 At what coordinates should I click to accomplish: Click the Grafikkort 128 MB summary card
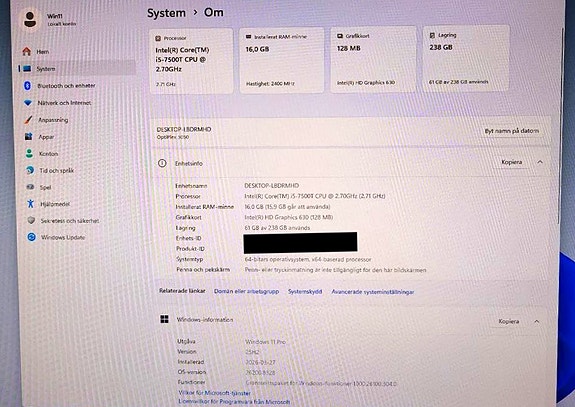373,59
